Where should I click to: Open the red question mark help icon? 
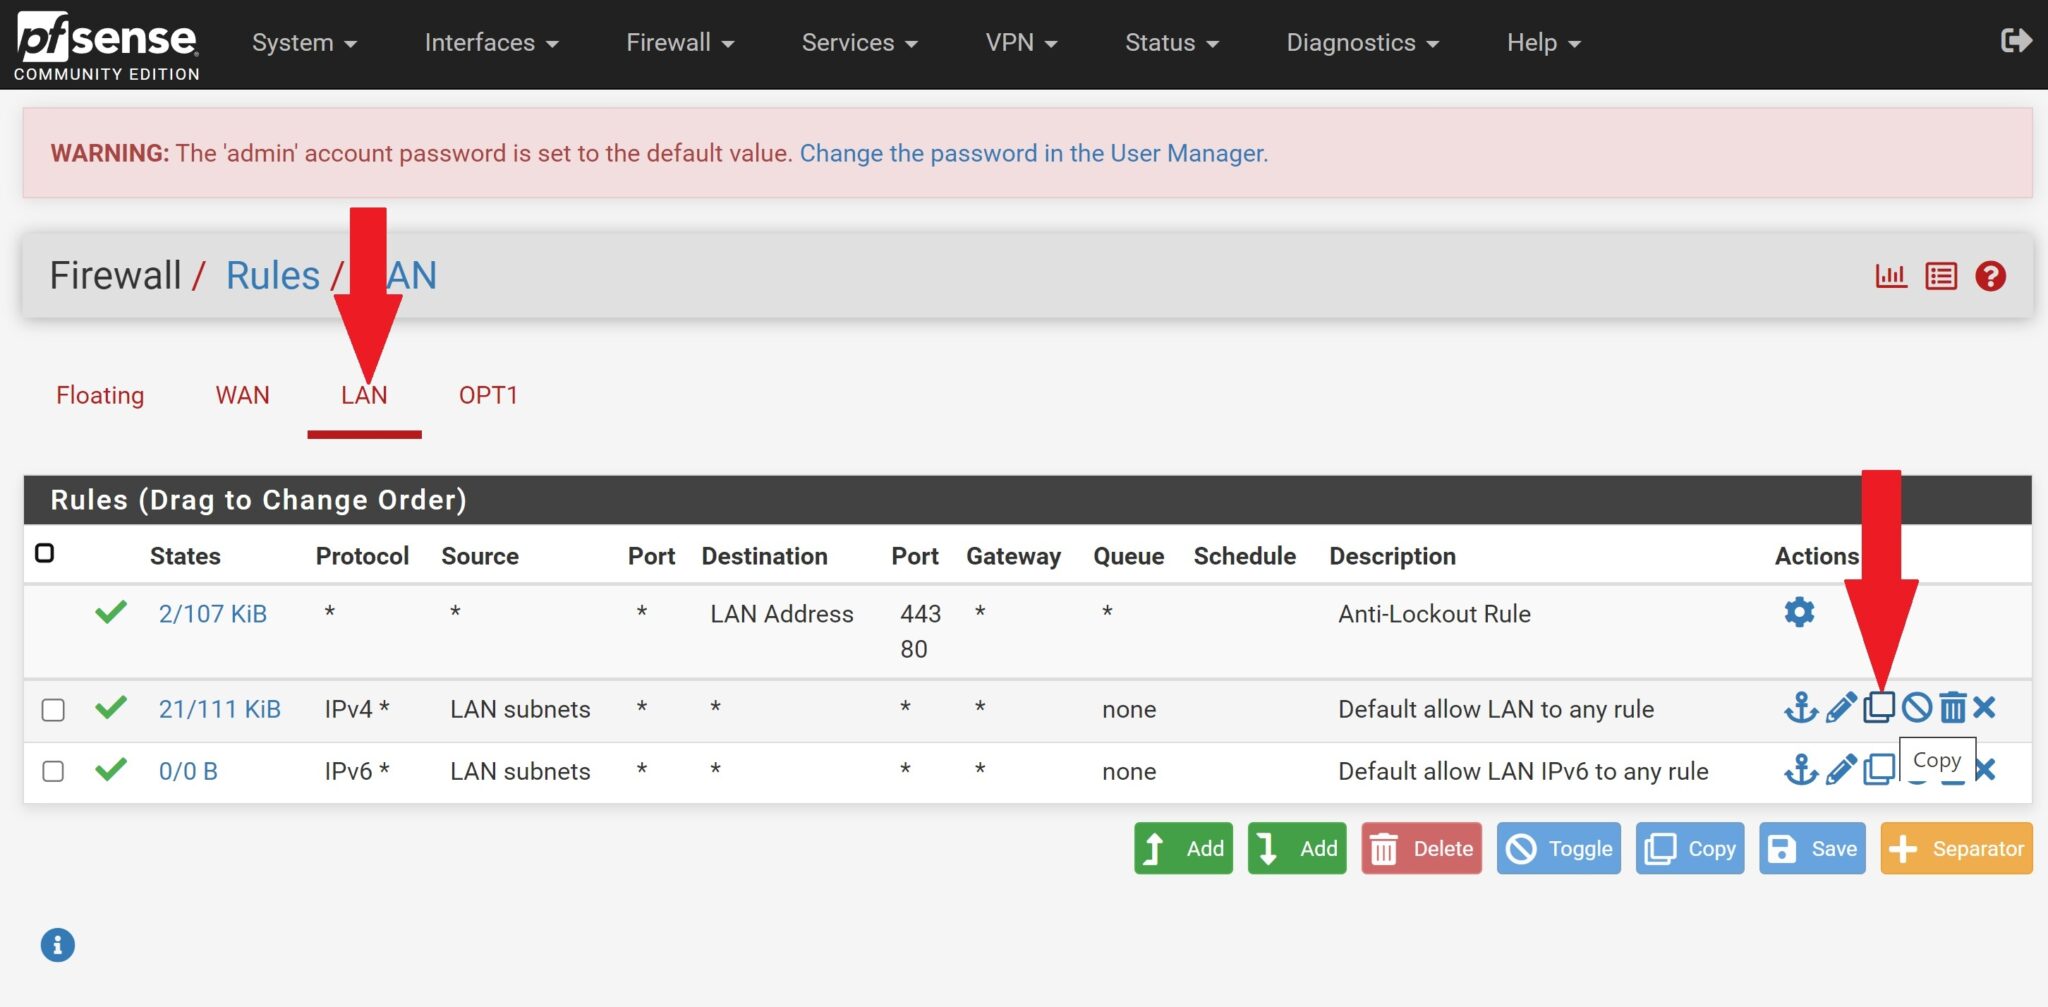pyautogui.click(x=1991, y=275)
